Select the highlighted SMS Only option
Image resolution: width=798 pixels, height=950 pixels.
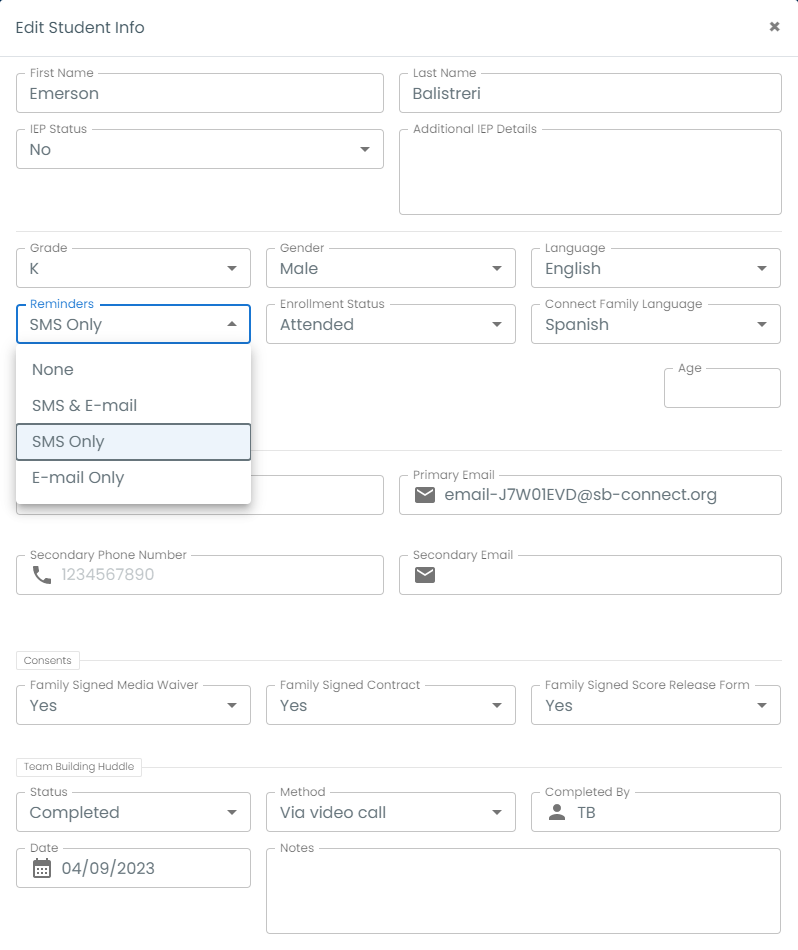[x=68, y=442]
